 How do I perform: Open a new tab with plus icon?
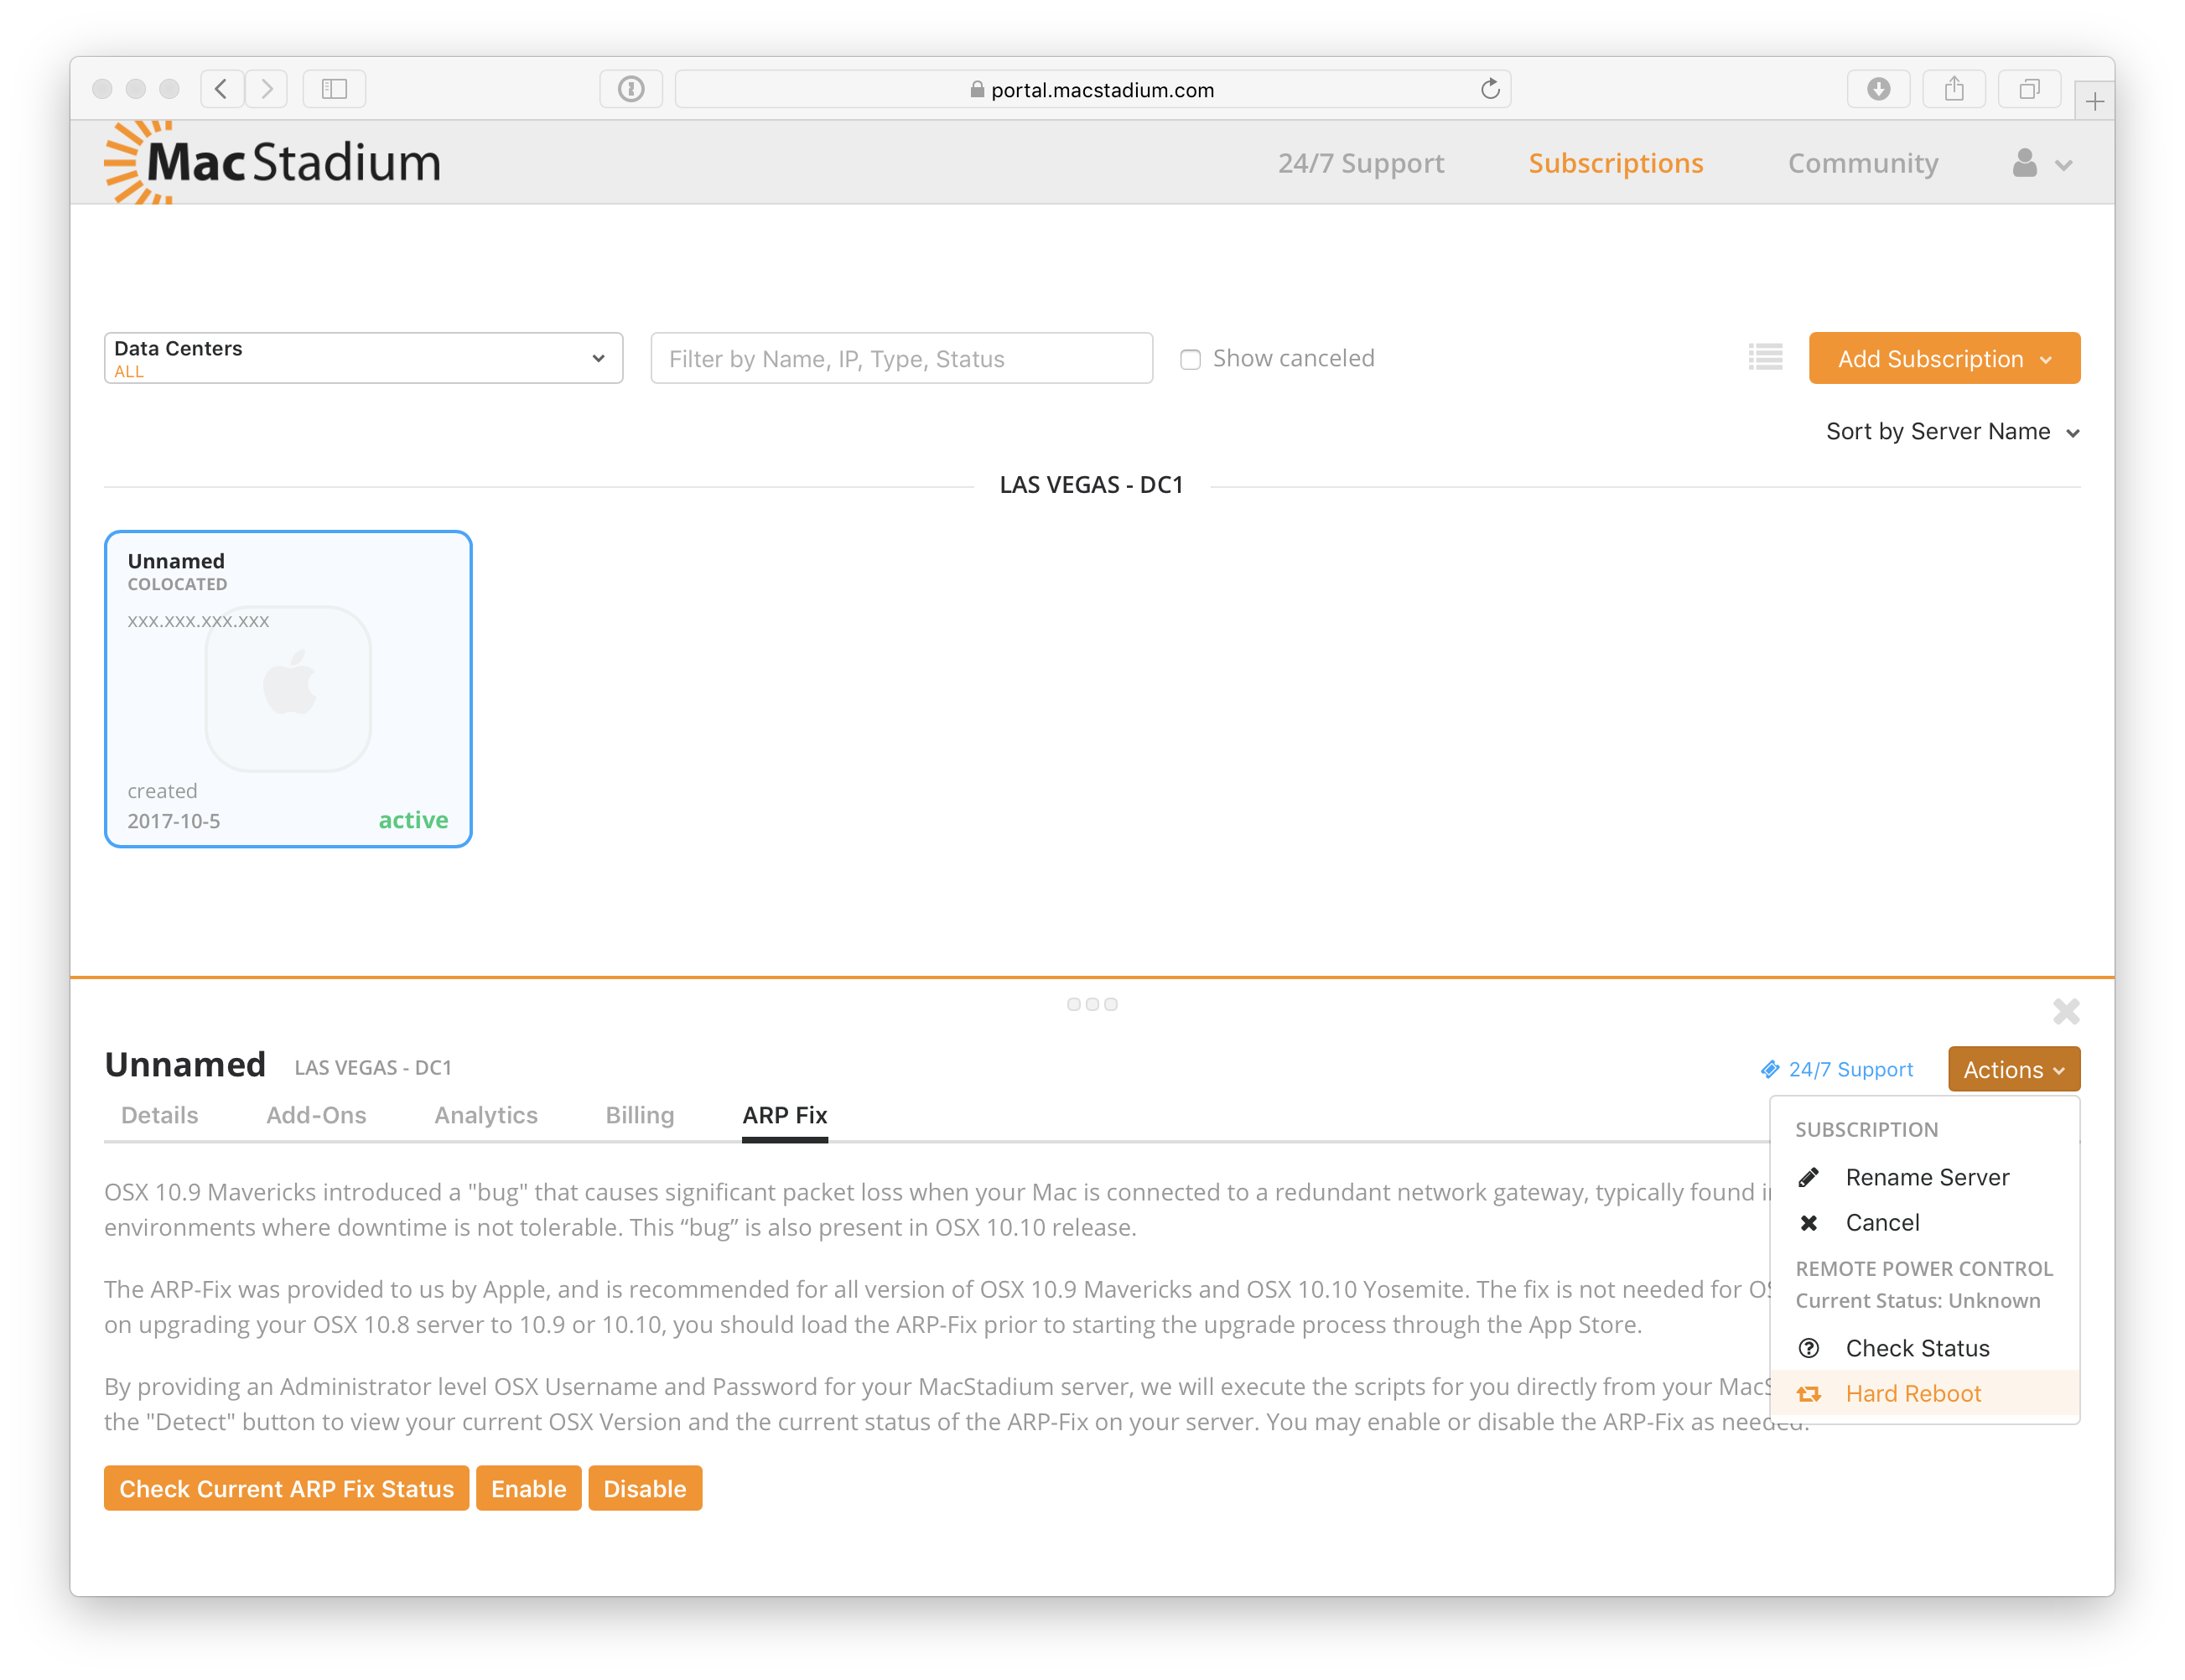[2094, 101]
